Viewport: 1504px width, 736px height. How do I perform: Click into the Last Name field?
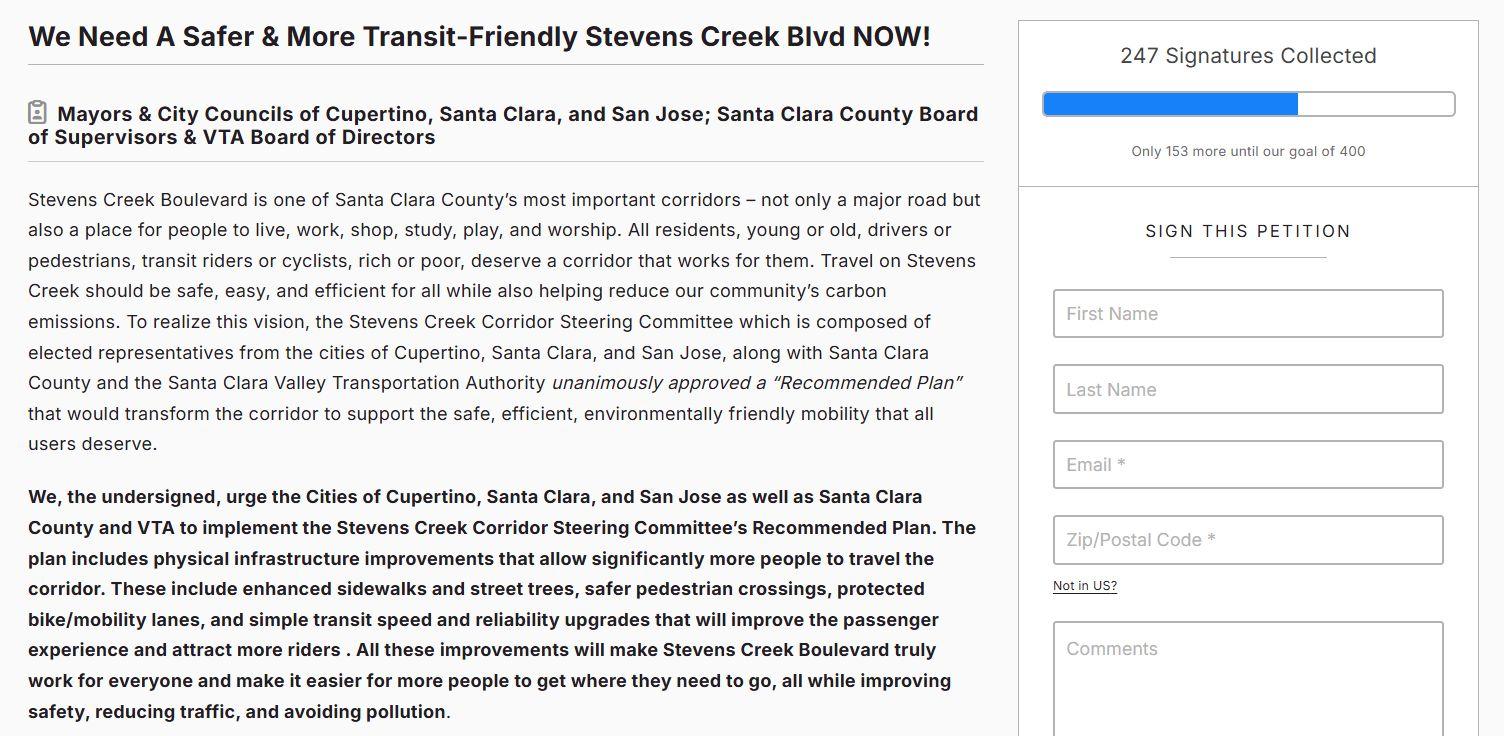pyautogui.click(x=1247, y=390)
